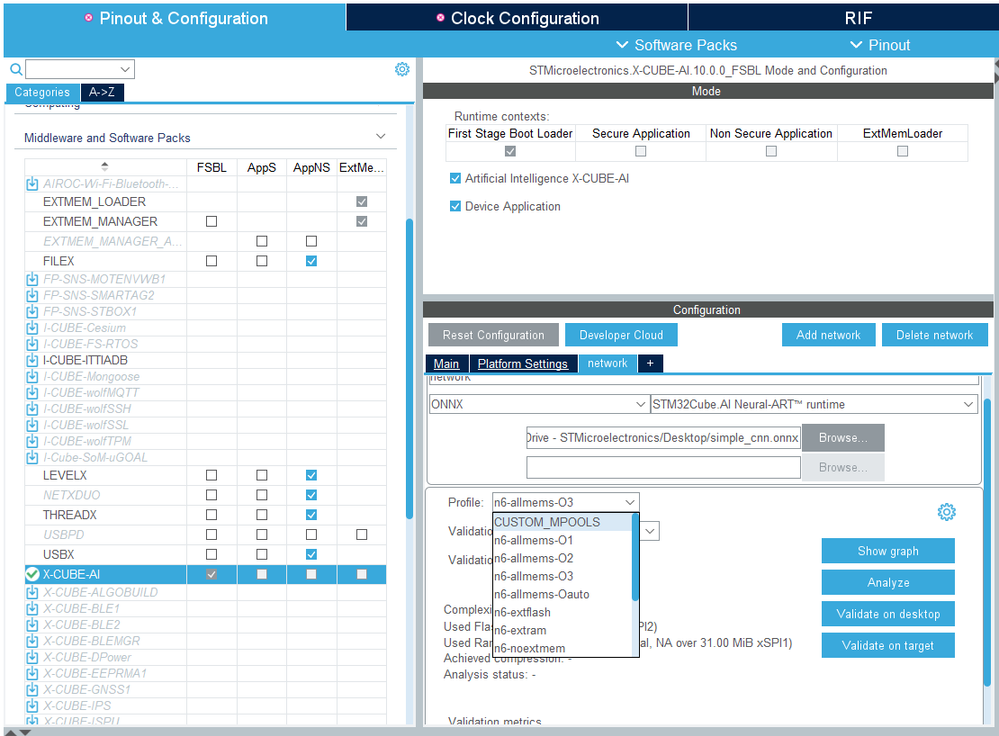Image resolution: width=999 pixels, height=736 pixels.
Task: Run Analyze on the network
Action: click(x=888, y=582)
